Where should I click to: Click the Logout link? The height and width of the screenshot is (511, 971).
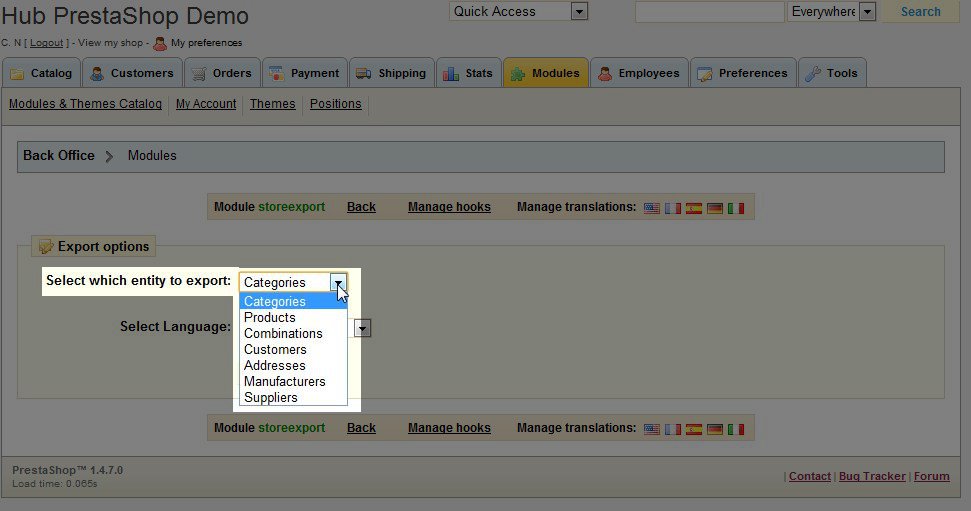pos(46,43)
